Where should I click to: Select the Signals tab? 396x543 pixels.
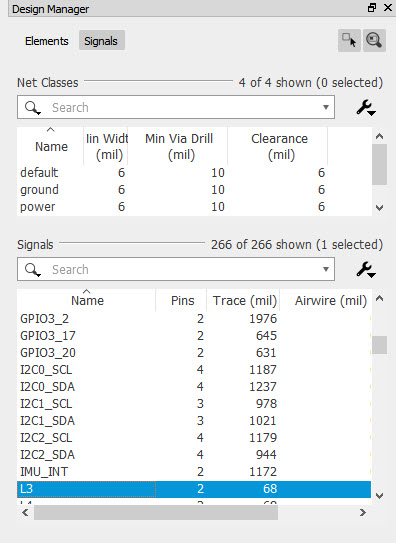(x=101, y=41)
